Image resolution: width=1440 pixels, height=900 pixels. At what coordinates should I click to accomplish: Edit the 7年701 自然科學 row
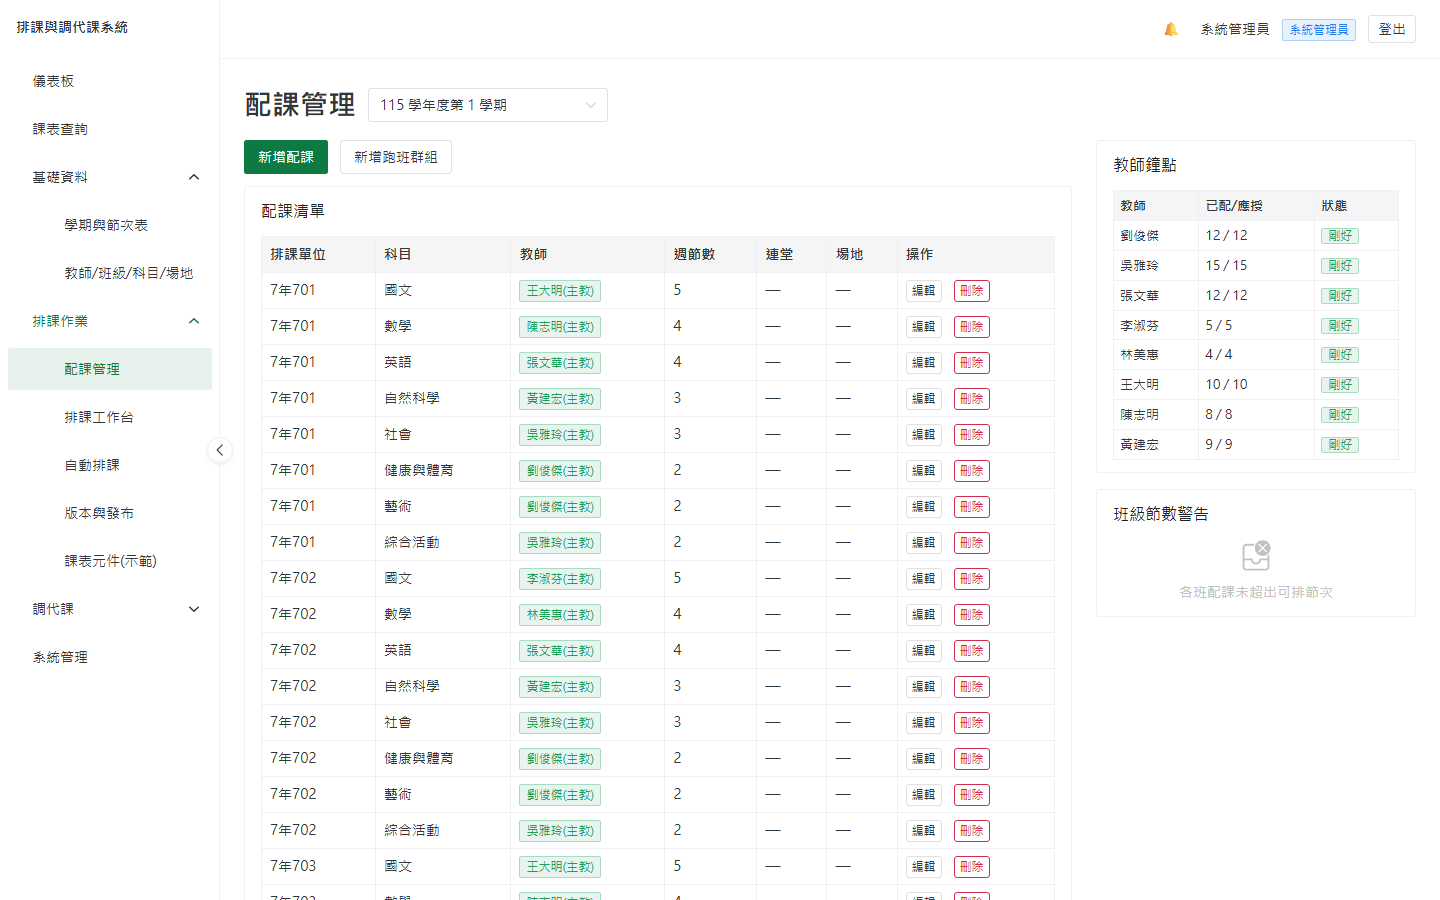point(924,399)
